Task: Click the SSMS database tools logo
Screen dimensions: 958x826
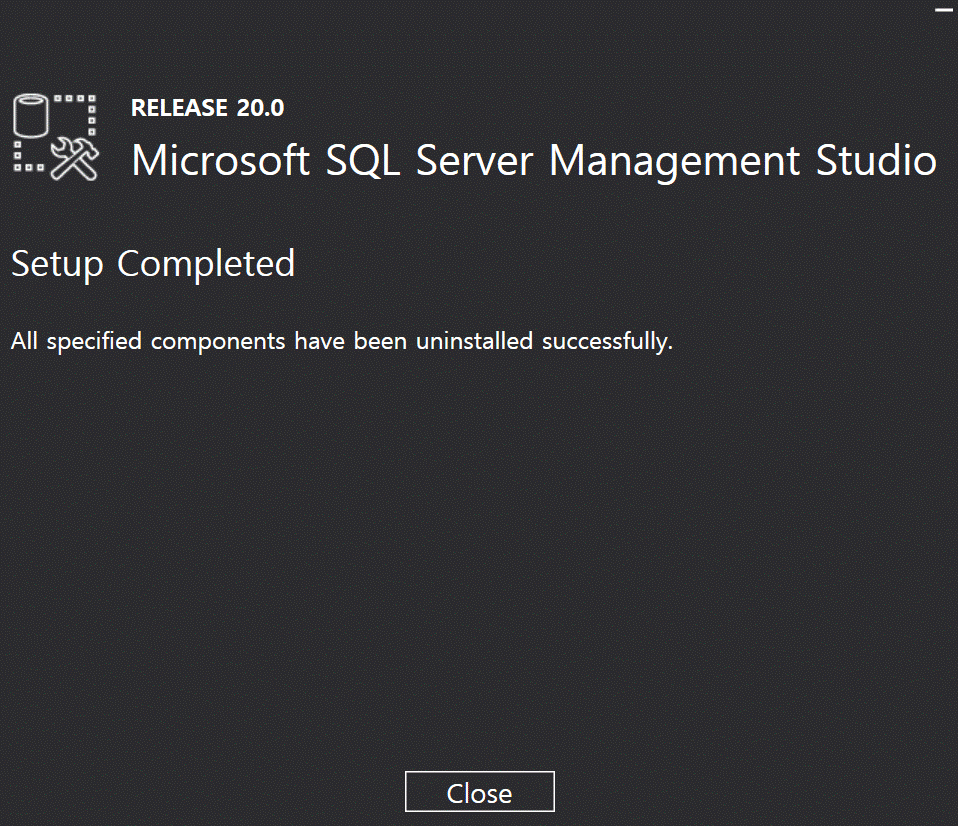Action: click(56, 137)
